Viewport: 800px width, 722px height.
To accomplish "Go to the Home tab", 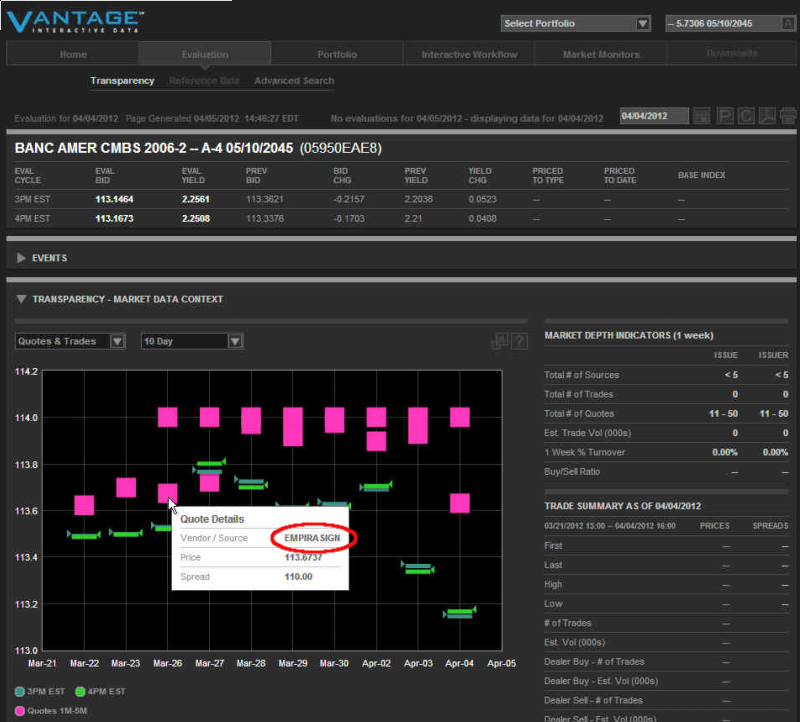I will (73, 54).
